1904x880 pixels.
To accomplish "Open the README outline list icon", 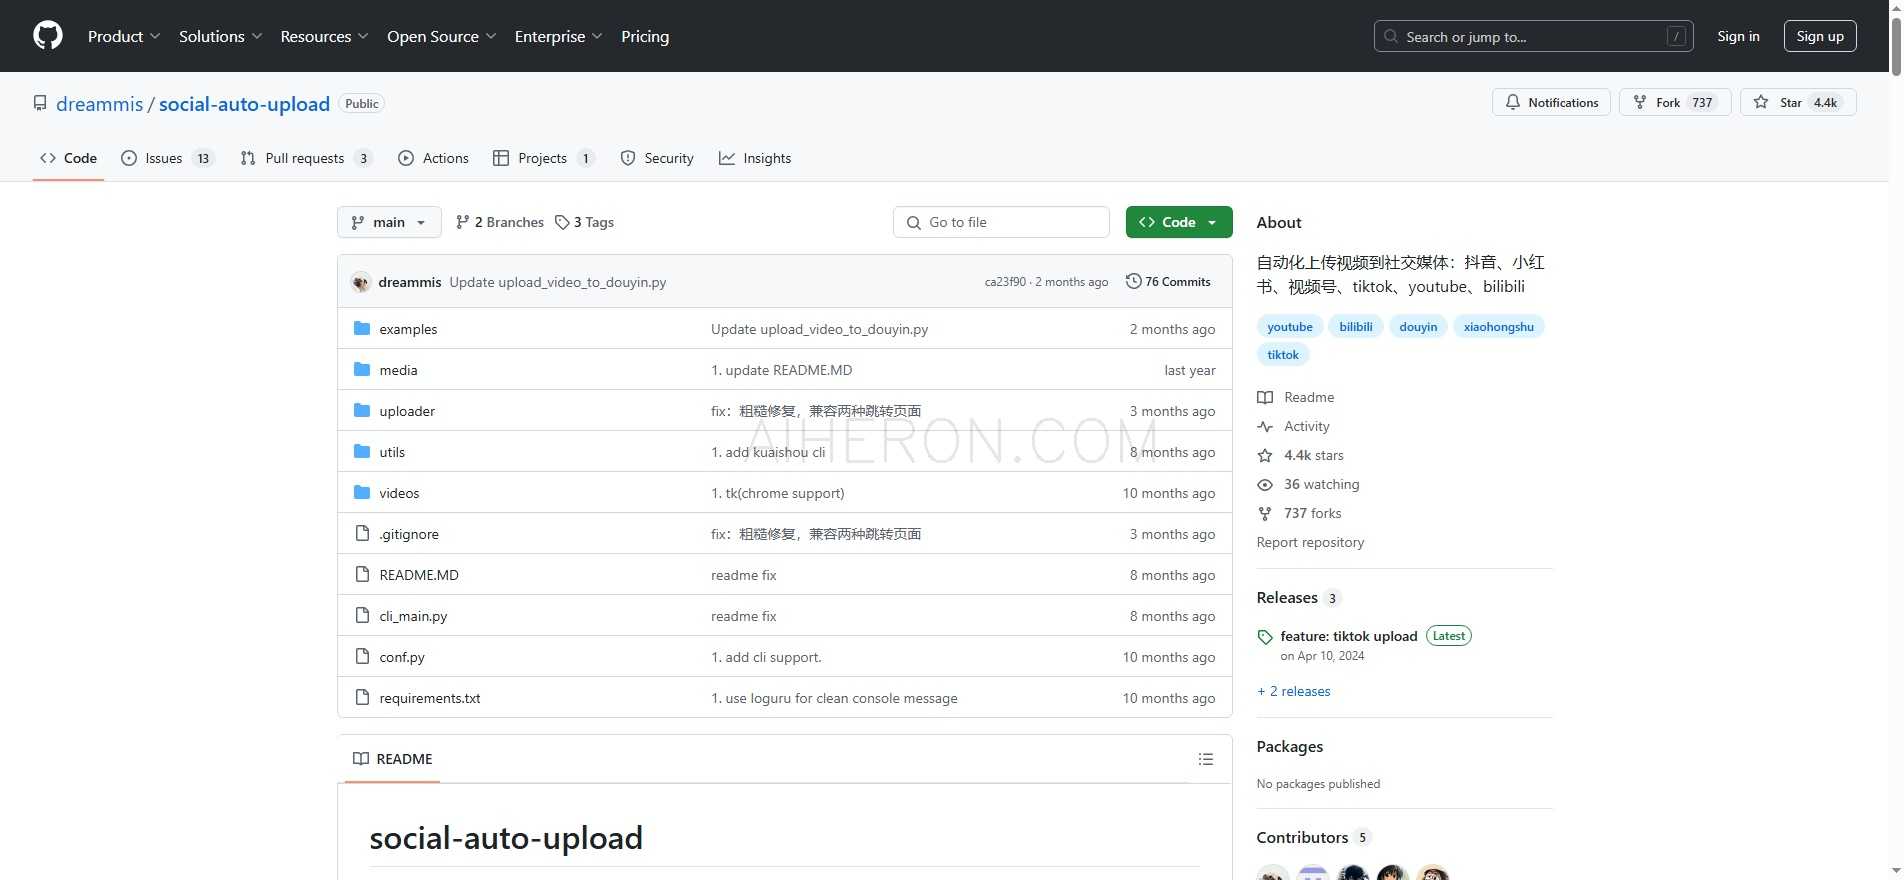I will (x=1206, y=759).
